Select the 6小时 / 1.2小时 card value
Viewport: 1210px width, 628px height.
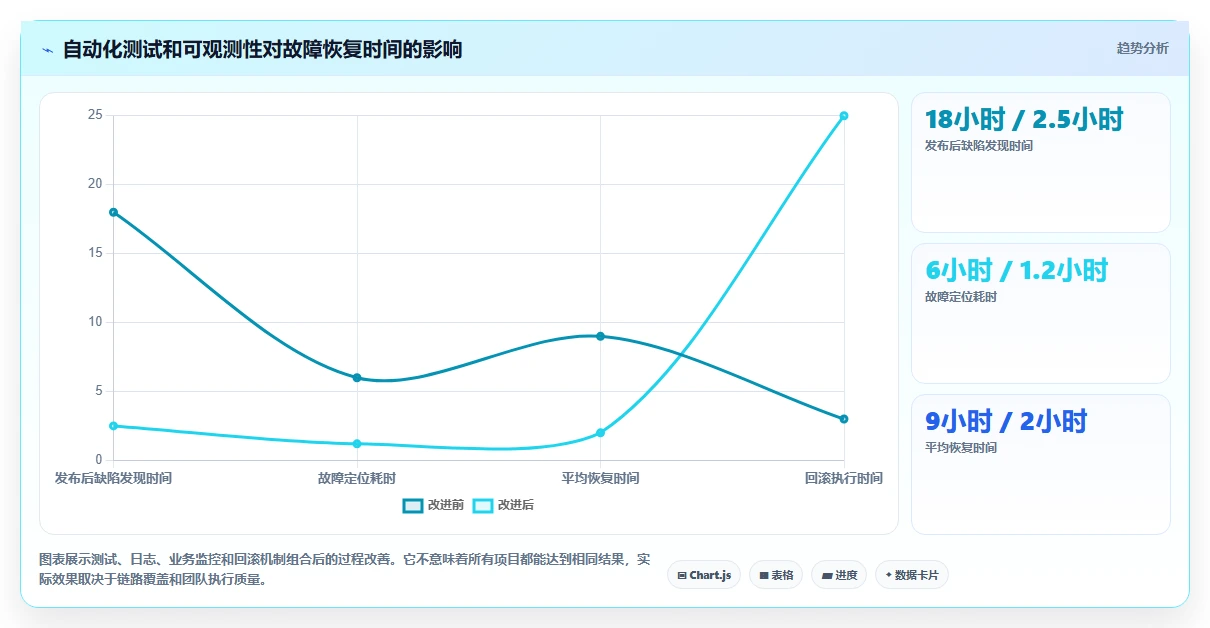(1016, 270)
